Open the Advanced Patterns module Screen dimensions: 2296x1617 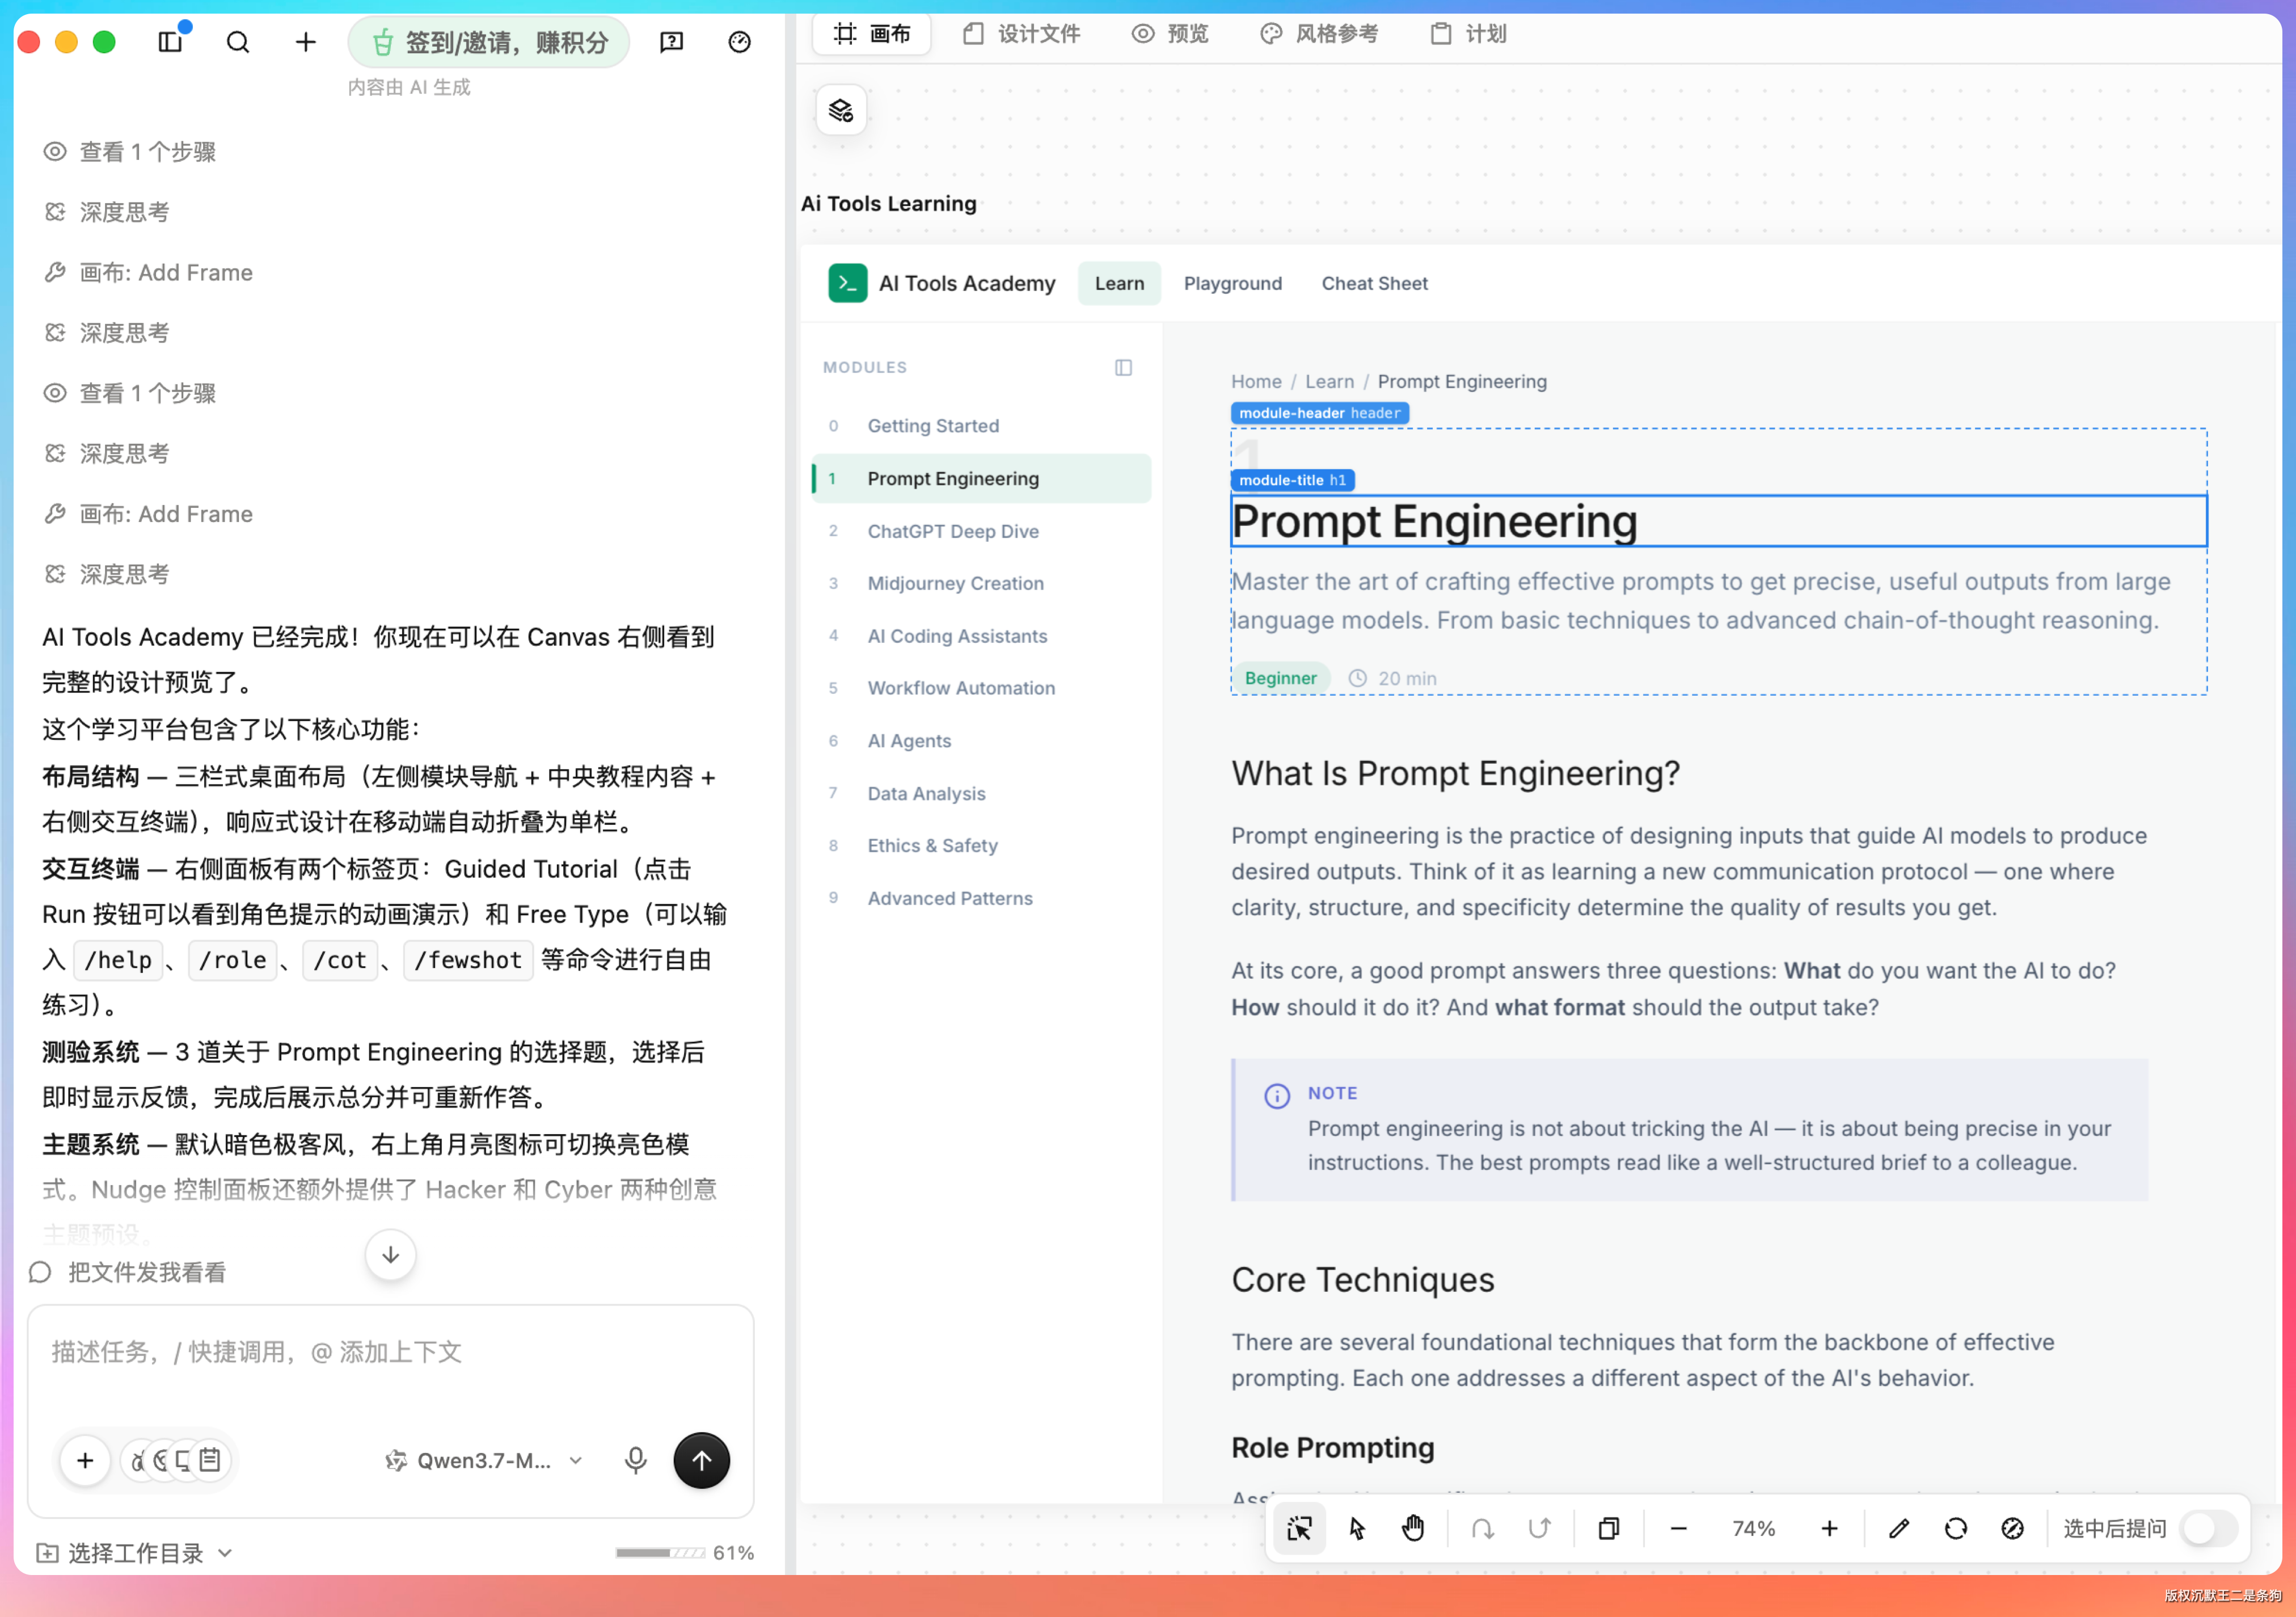click(x=982, y=898)
